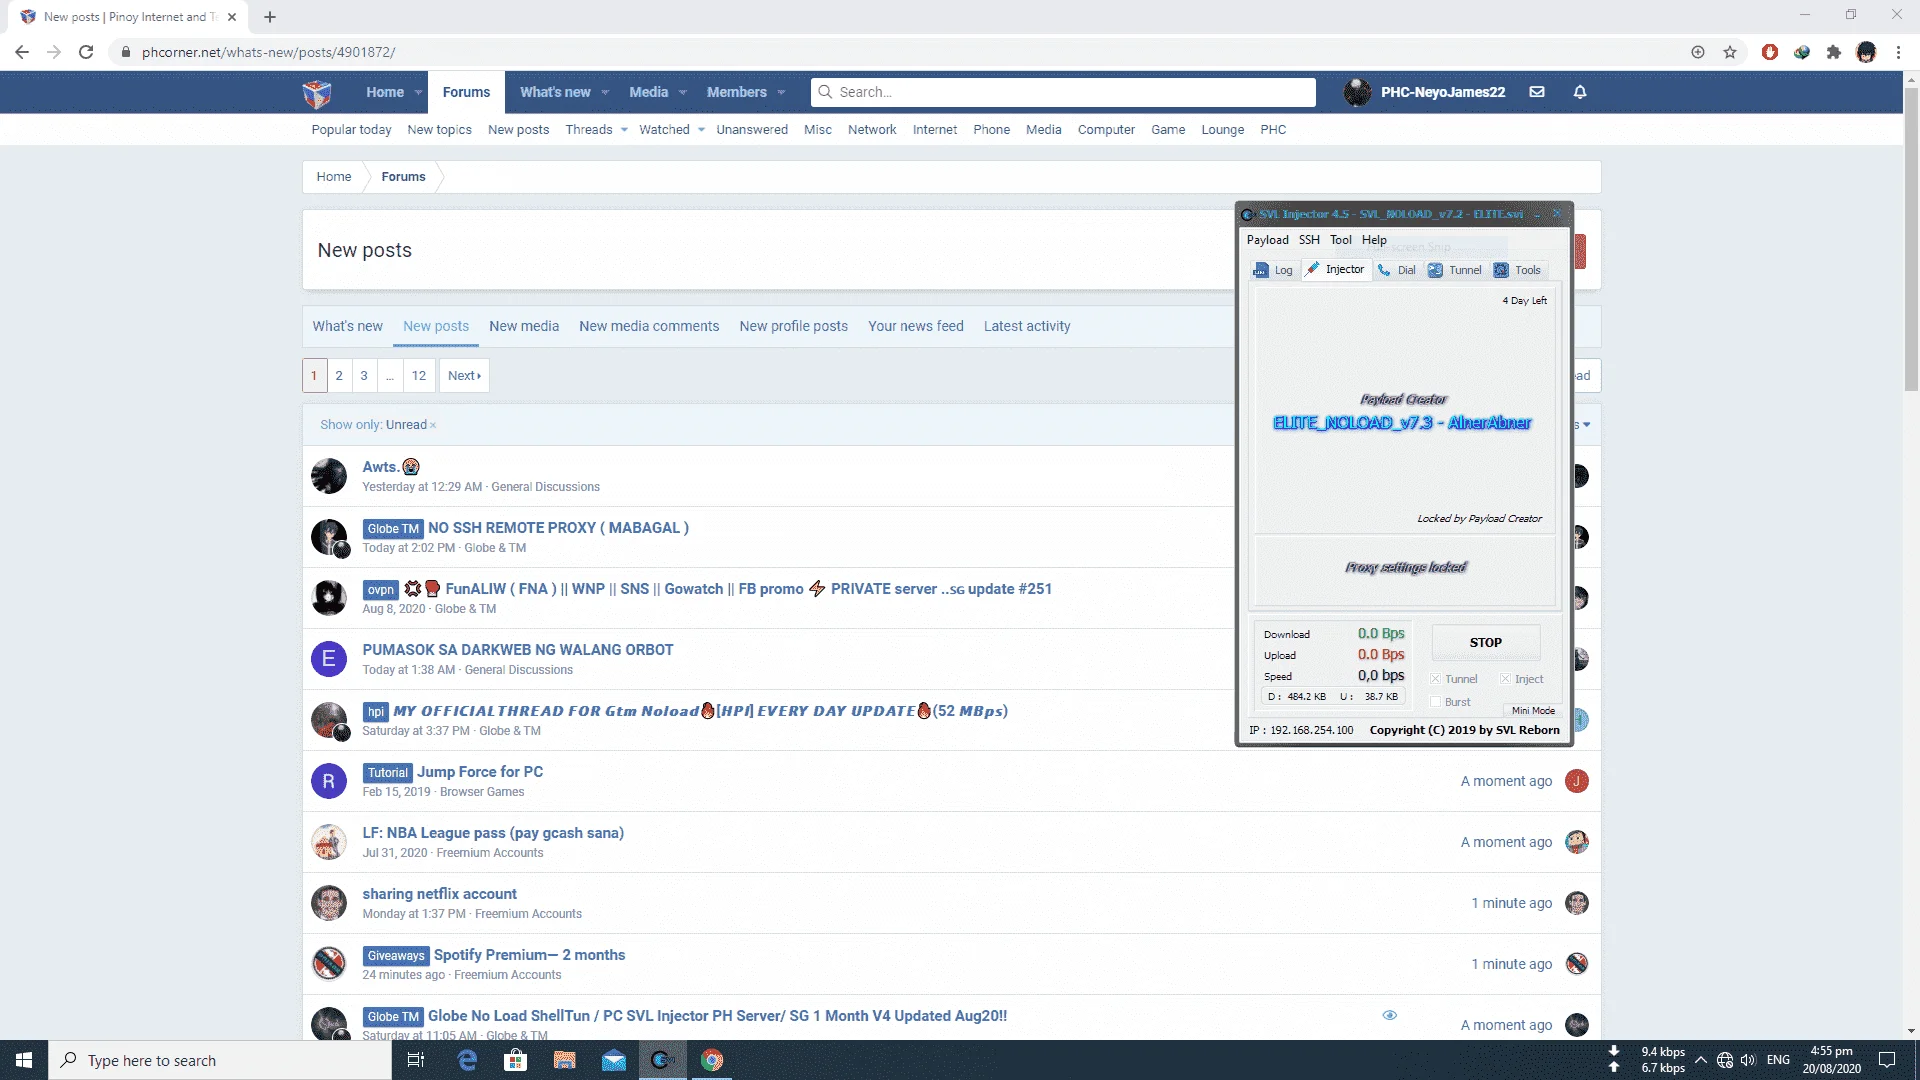The image size is (1920, 1080).
Task: Open the Tool menu in SVL Injector
Action: 1341,240
